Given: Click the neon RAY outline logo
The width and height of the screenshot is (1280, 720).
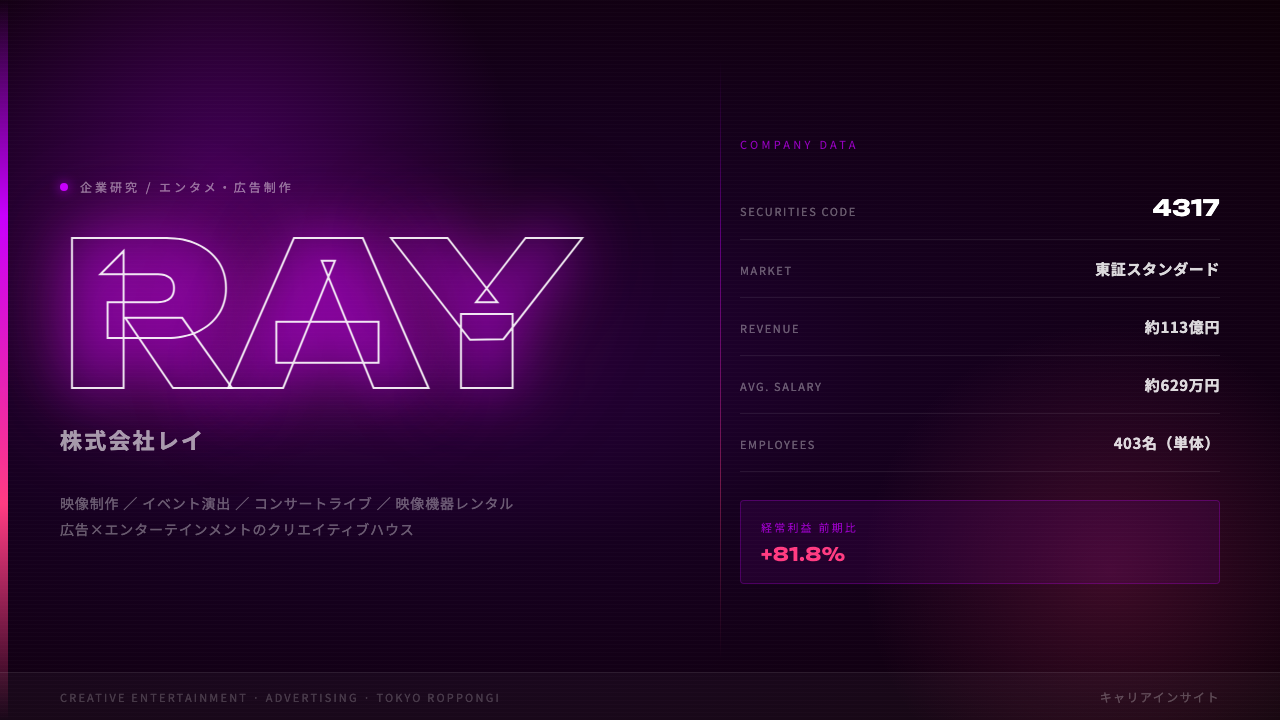Looking at the screenshot, I should click(326, 313).
